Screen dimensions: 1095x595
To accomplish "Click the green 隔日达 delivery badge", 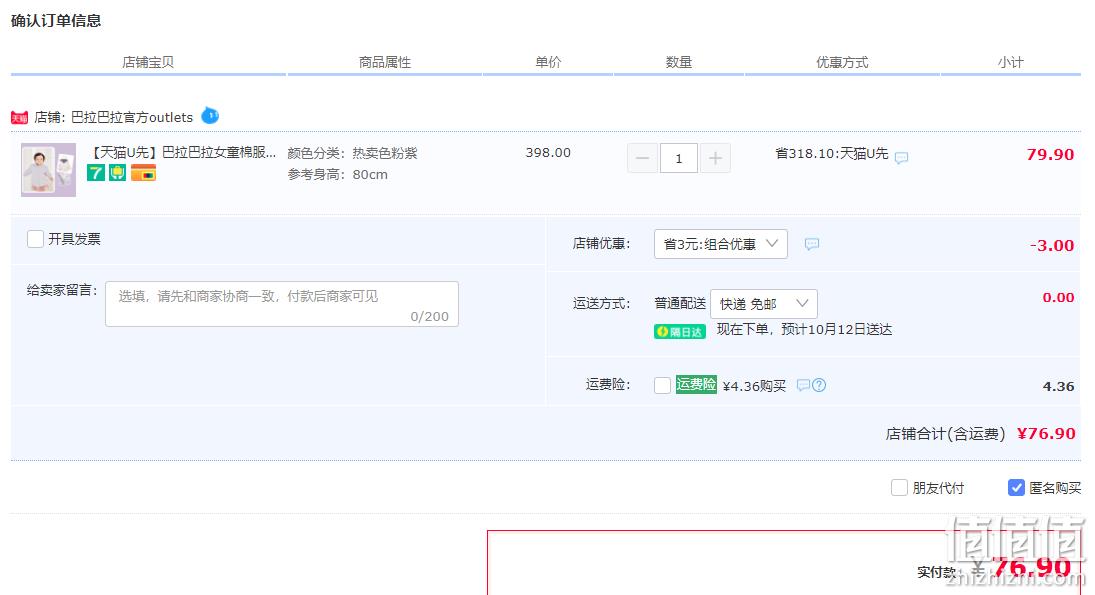I will [679, 332].
